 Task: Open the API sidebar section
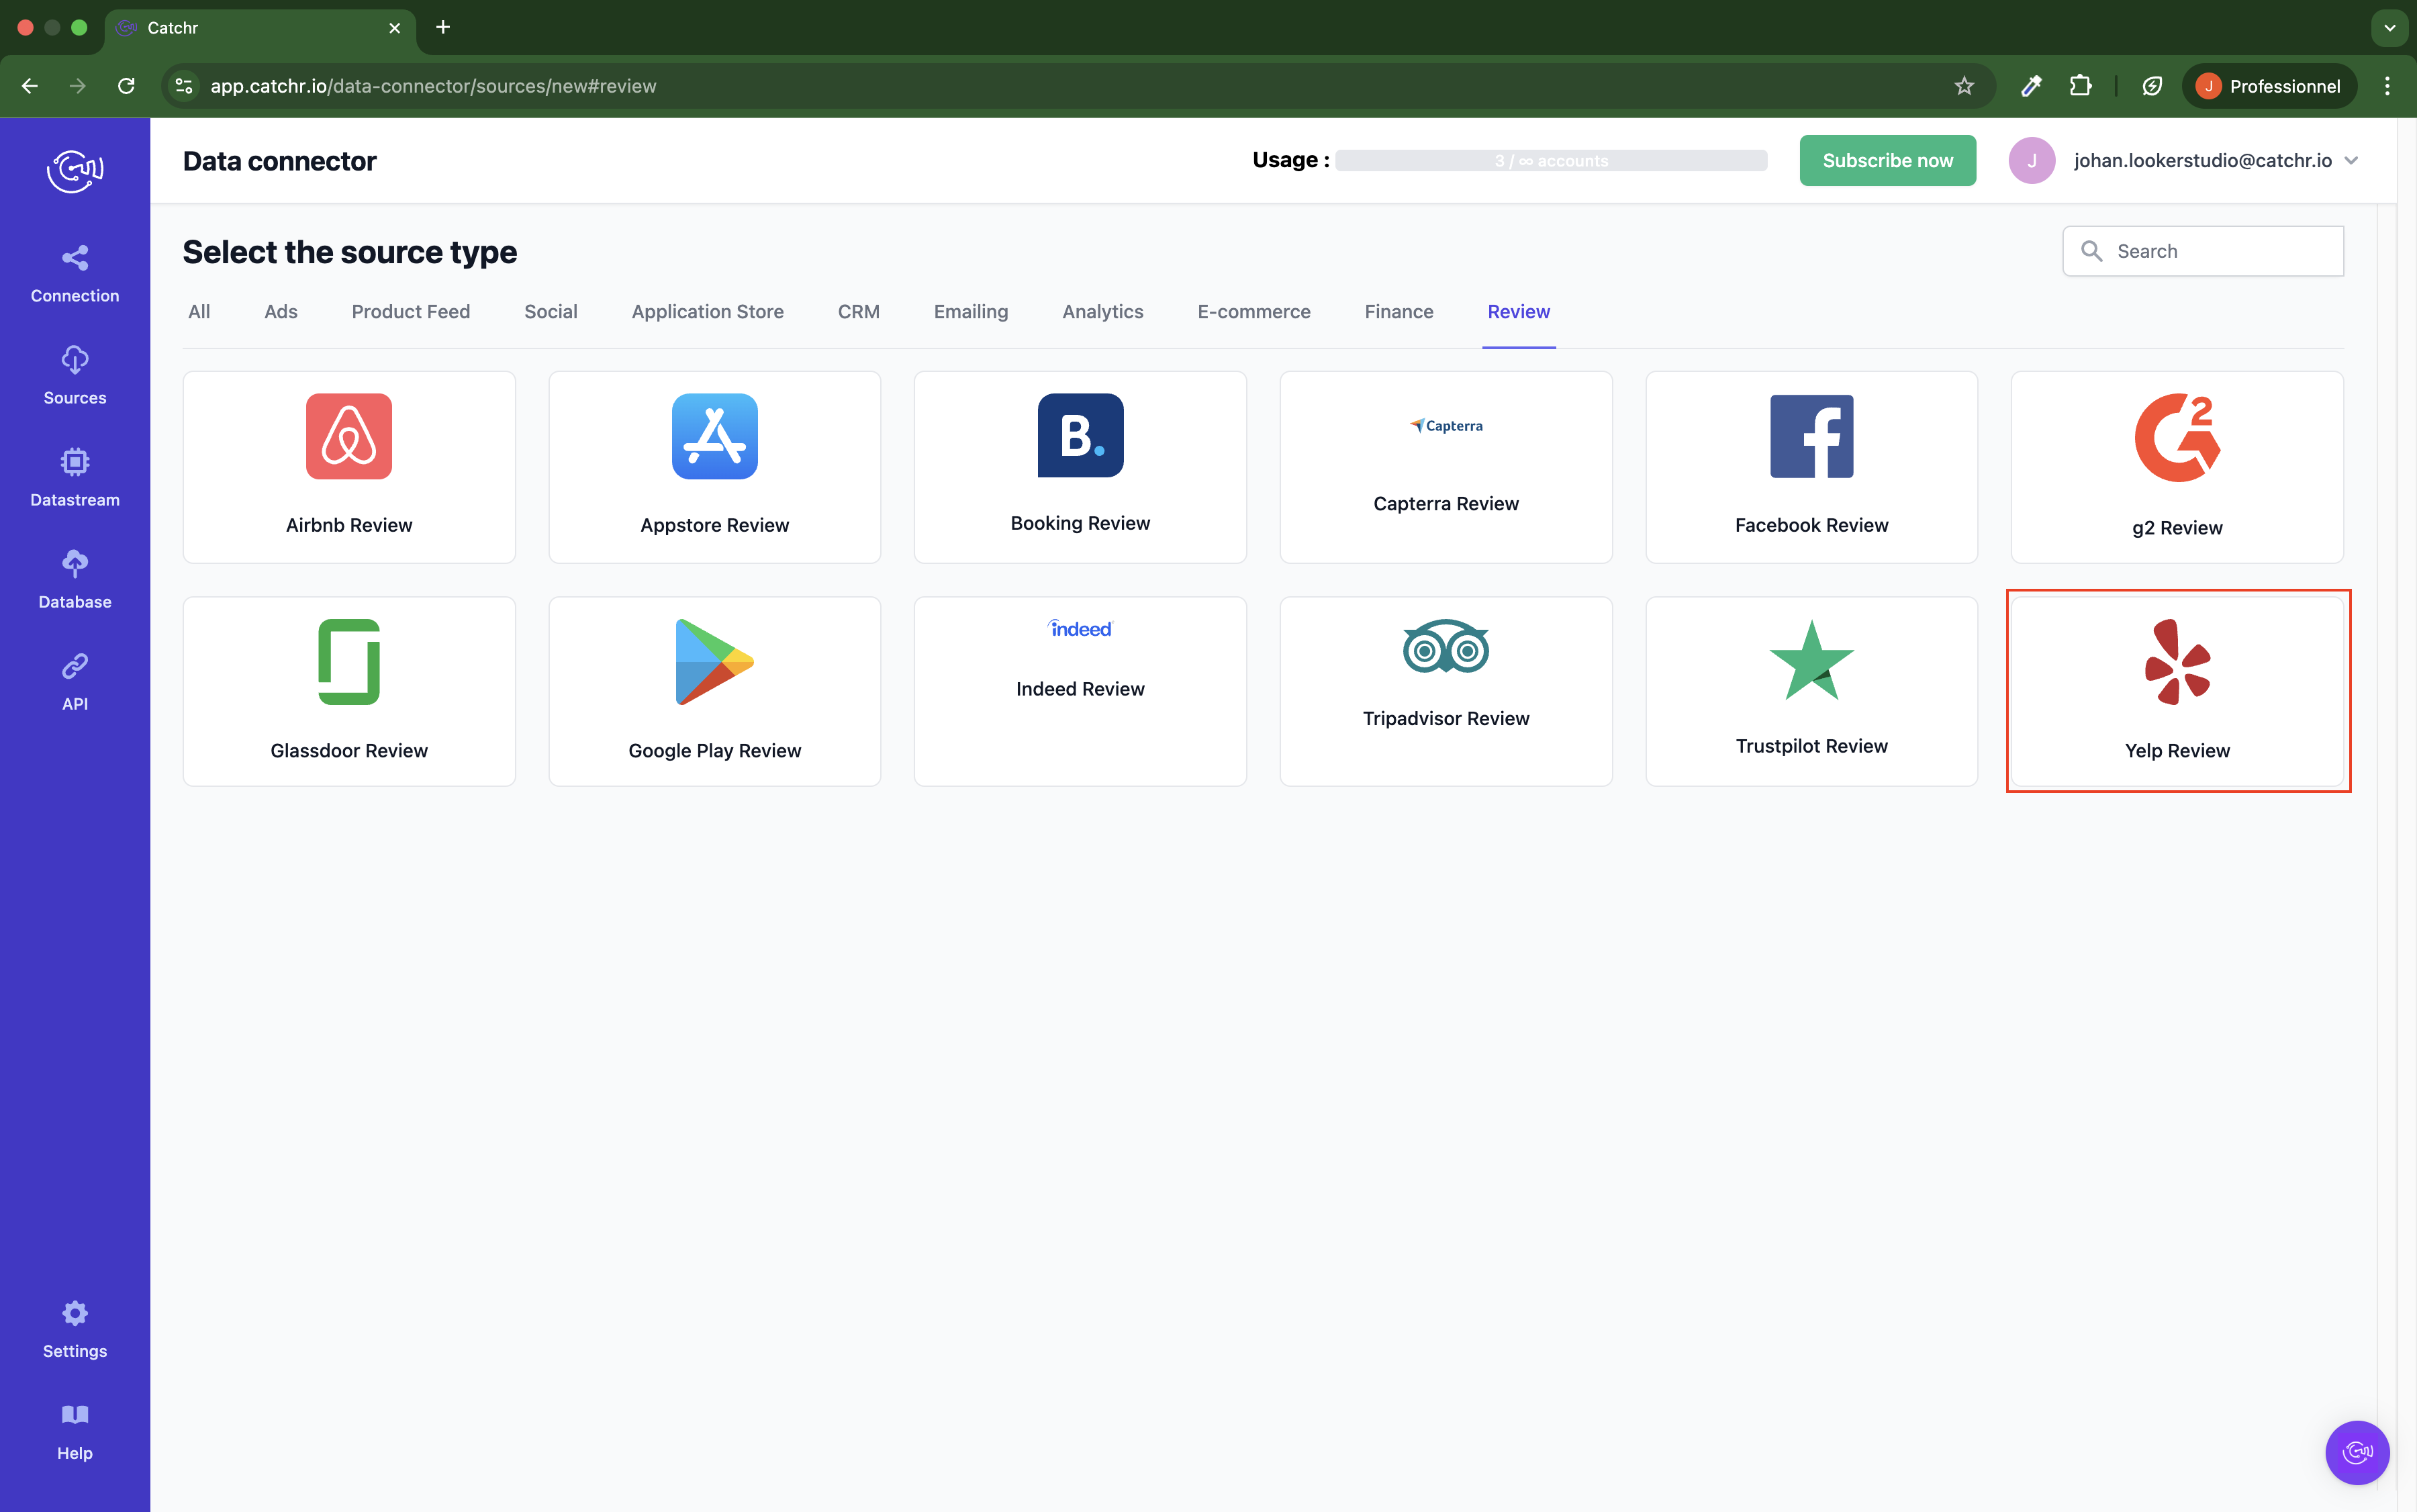coord(75,681)
